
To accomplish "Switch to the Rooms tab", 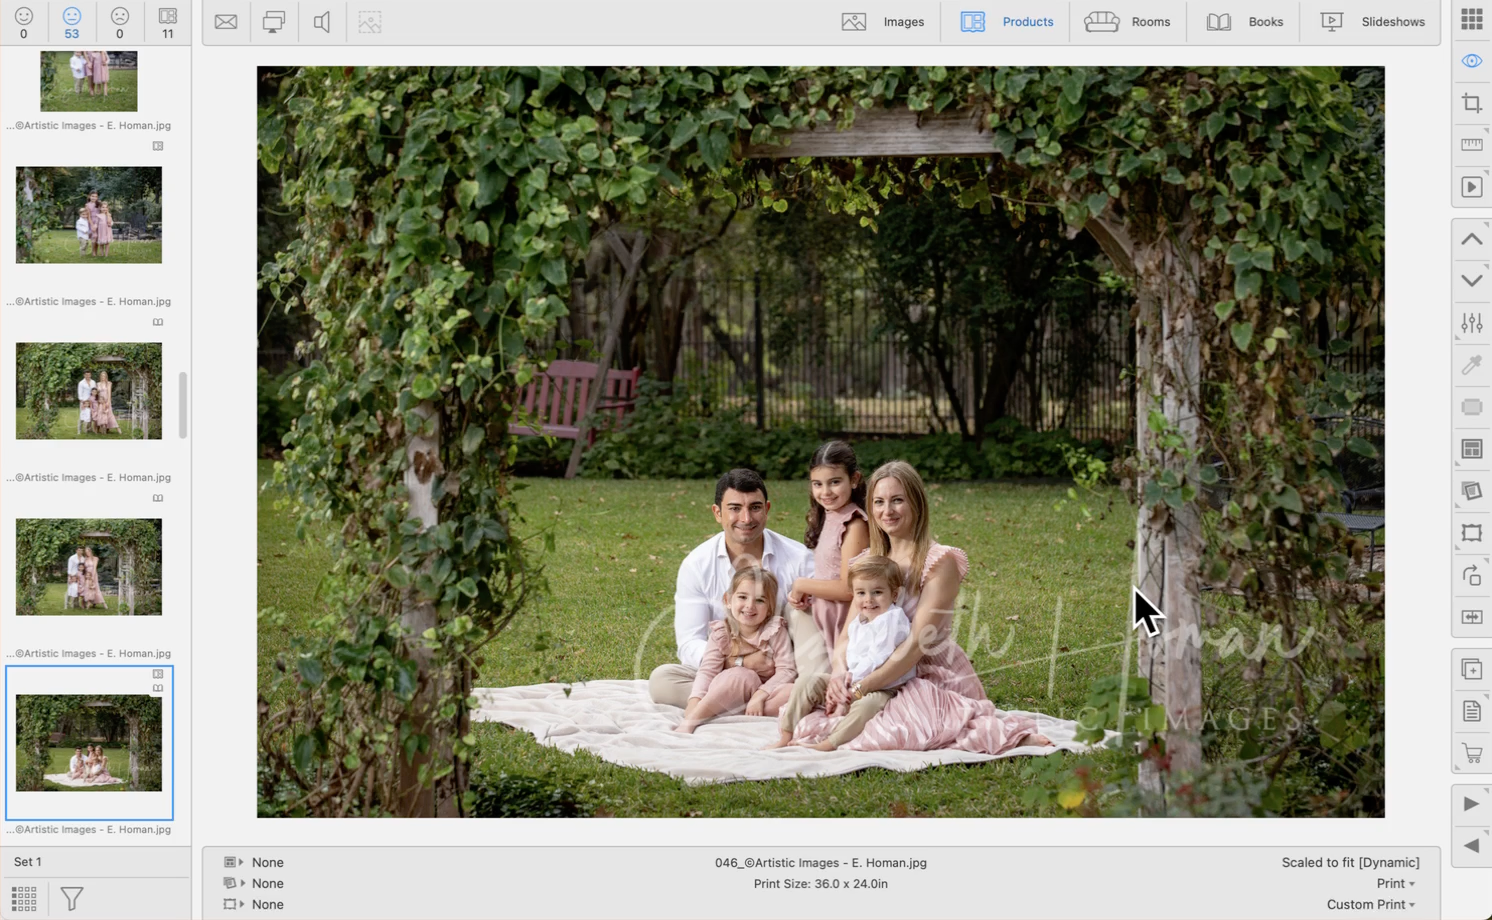I will (1127, 22).
